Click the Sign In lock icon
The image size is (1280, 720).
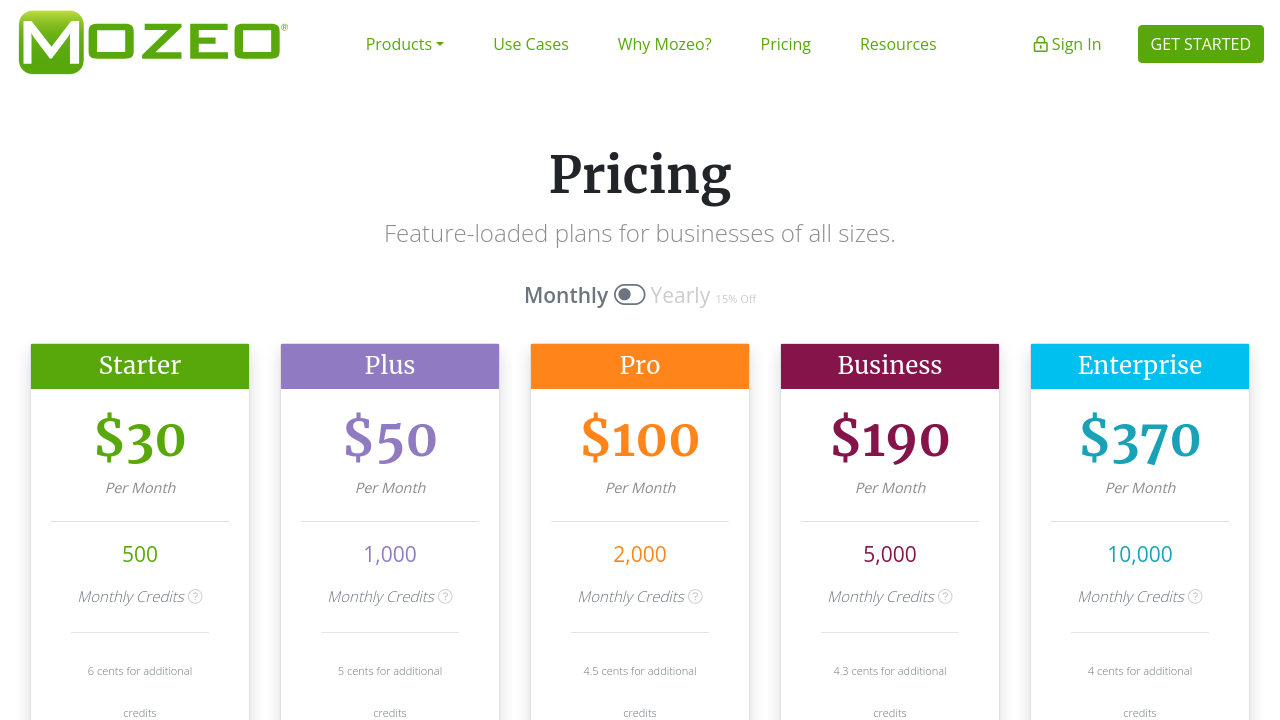click(1040, 44)
